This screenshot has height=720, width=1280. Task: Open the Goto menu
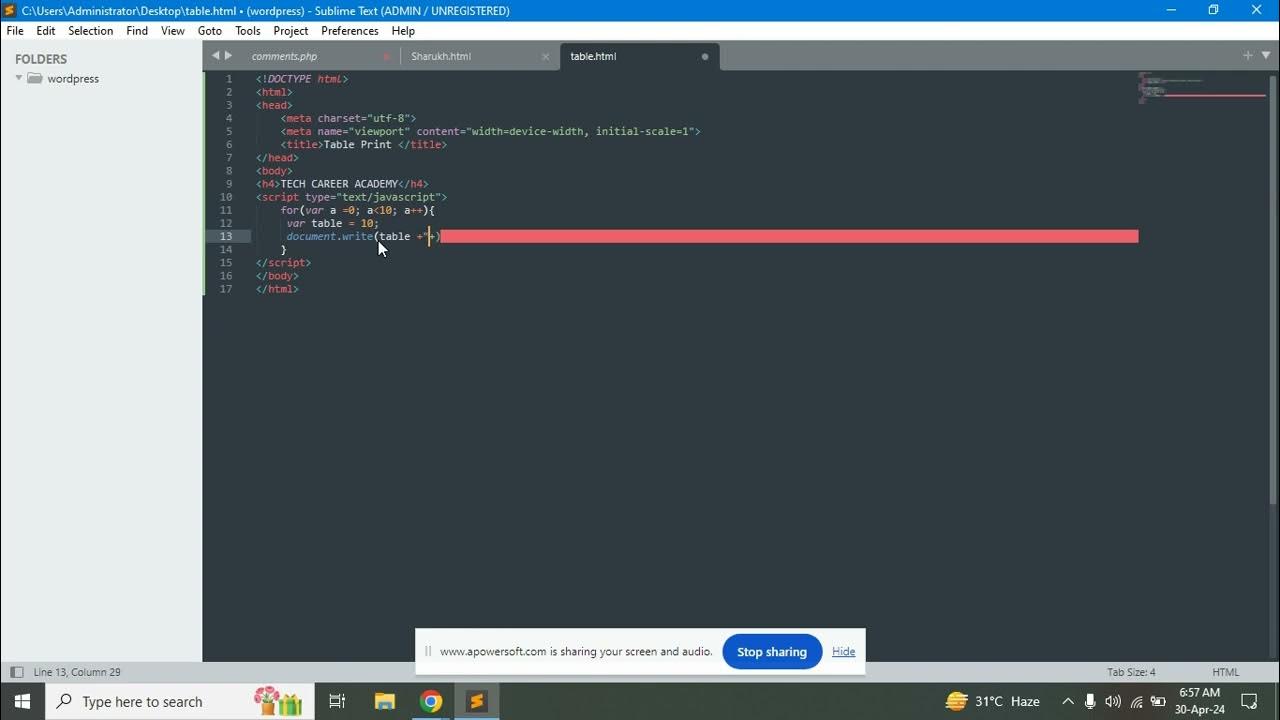(210, 31)
